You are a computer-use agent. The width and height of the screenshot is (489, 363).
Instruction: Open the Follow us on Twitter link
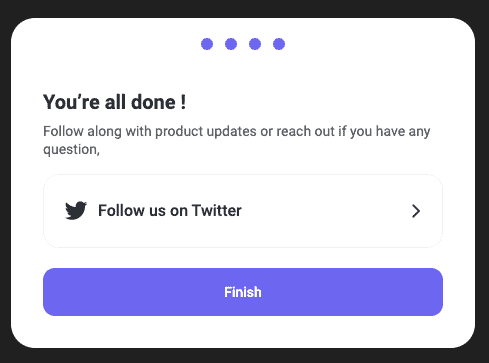click(243, 211)
